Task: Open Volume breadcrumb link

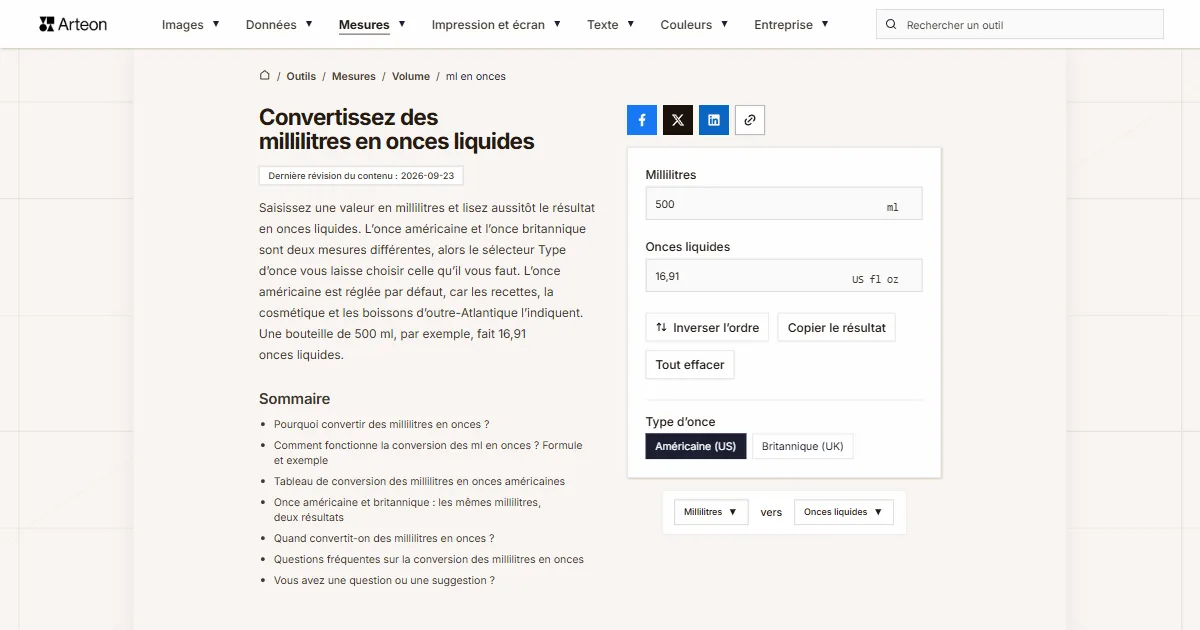Action: click(x=411, y=76)
